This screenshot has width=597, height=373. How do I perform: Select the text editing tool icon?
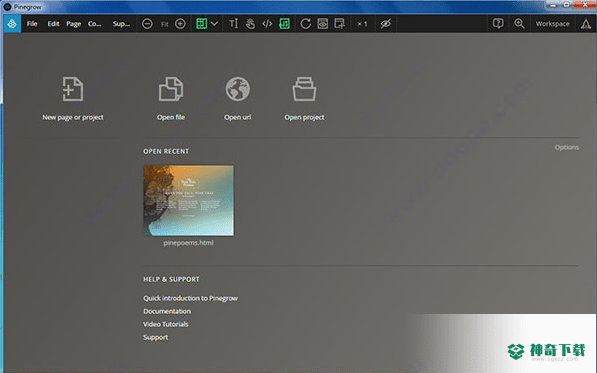[x=233, y=24]
